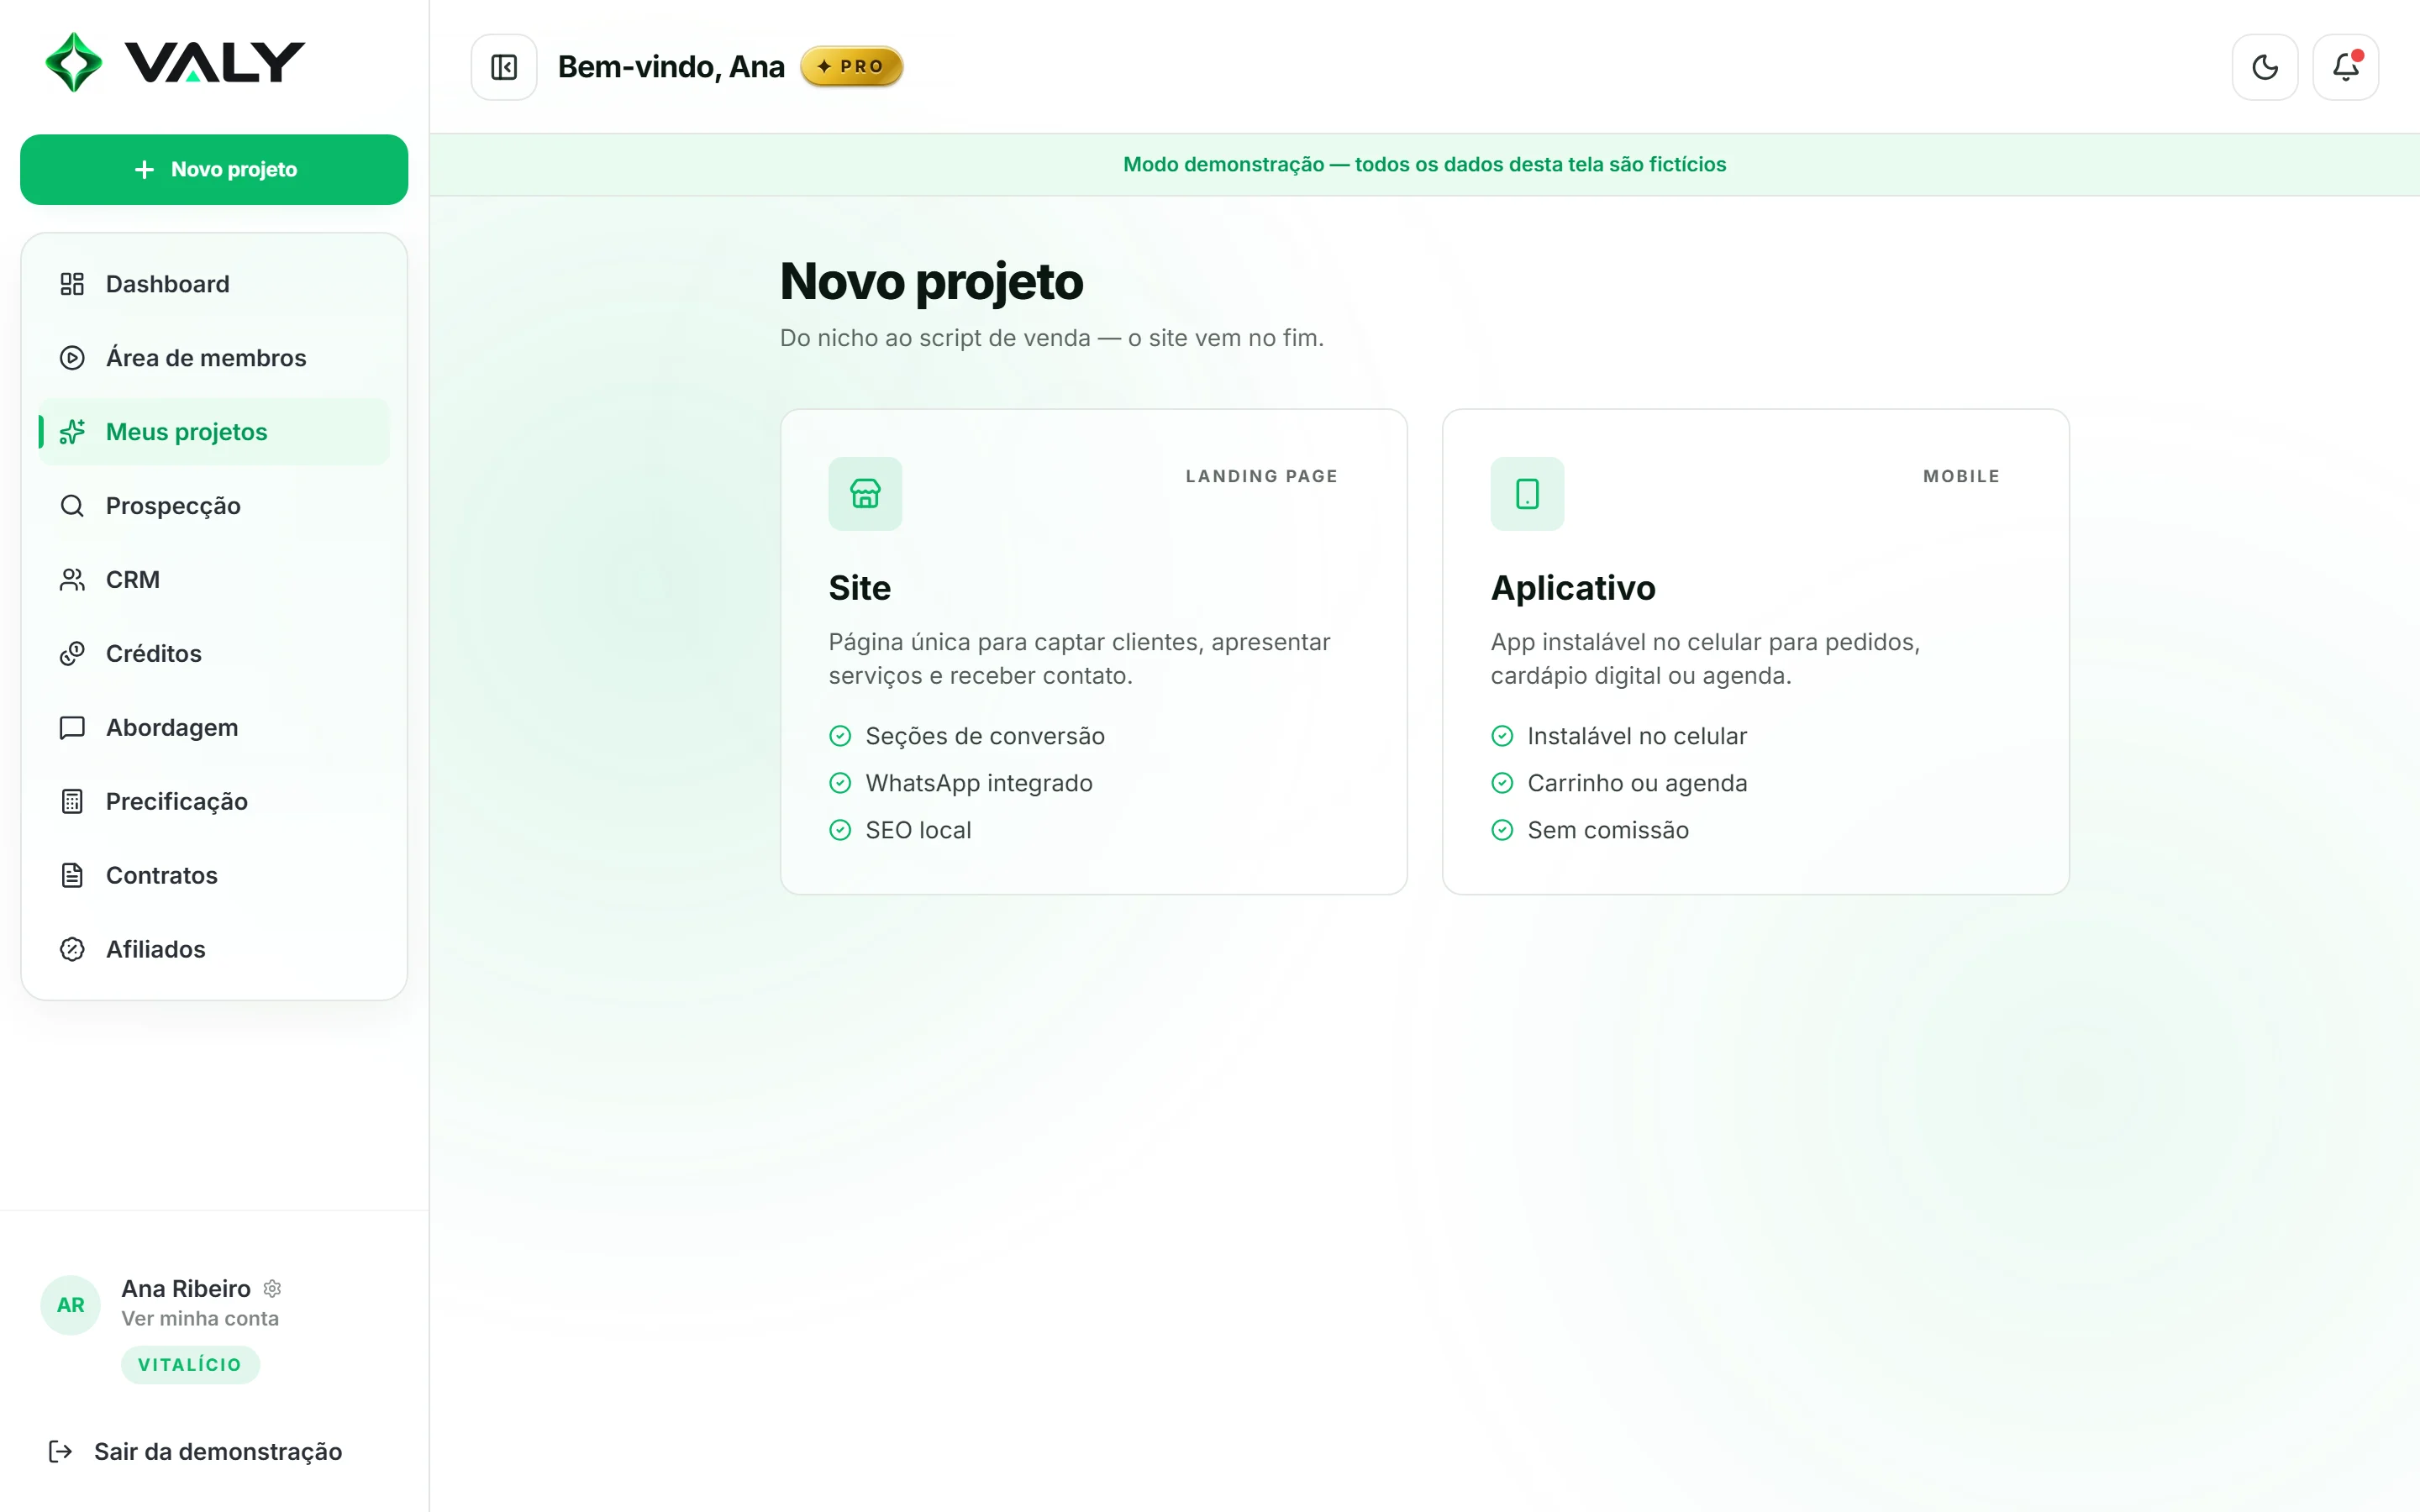Open account settings gear next to Ana Ribeiro

[x=272, y=1289]
